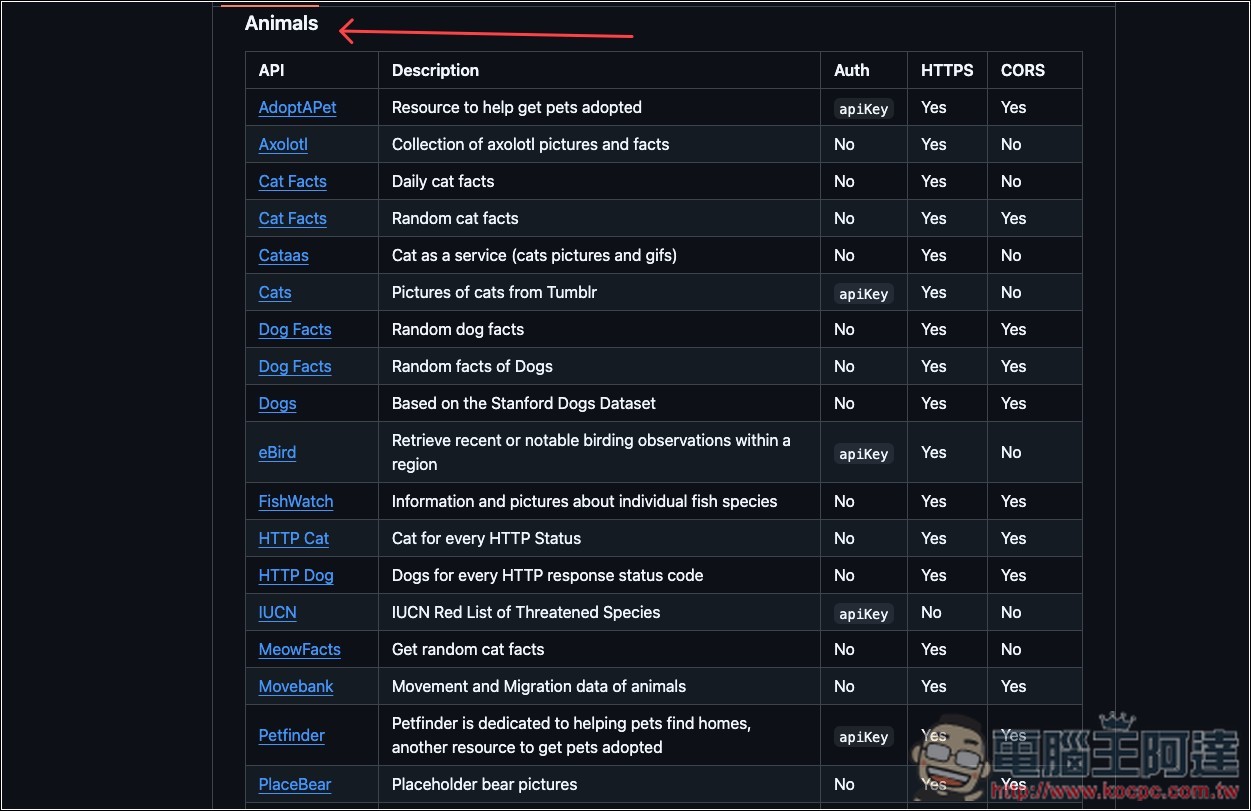Click the eBird birding observations description
Screen dimensions: 1251x811
click(591, 453)
